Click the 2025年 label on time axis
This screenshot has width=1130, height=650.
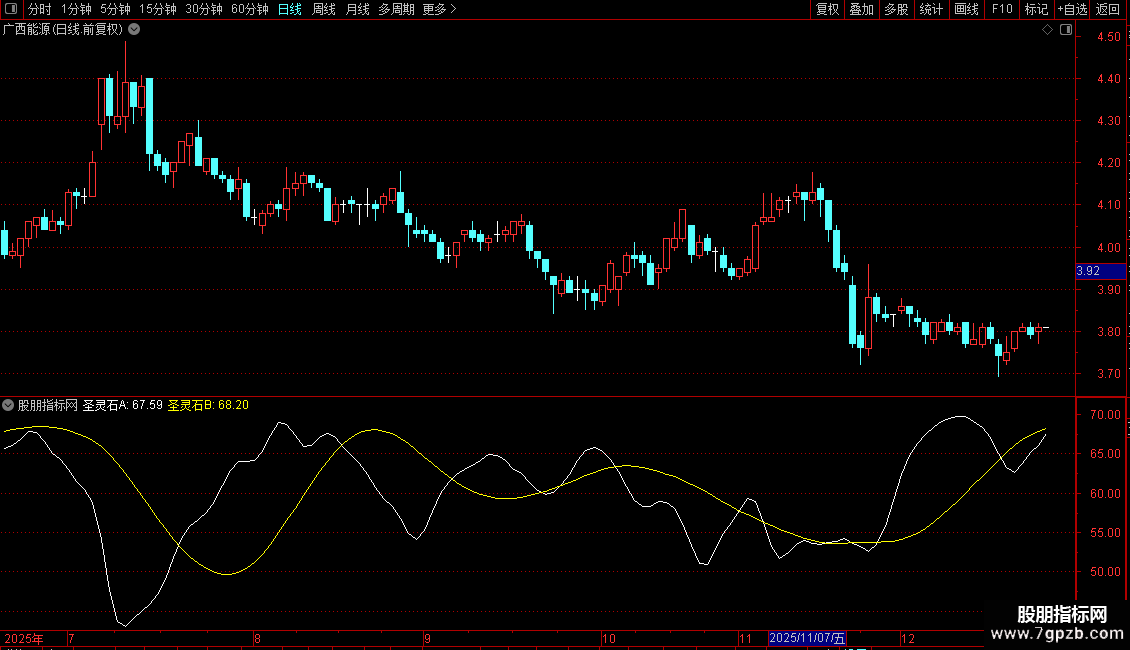(x=24, y=638)
